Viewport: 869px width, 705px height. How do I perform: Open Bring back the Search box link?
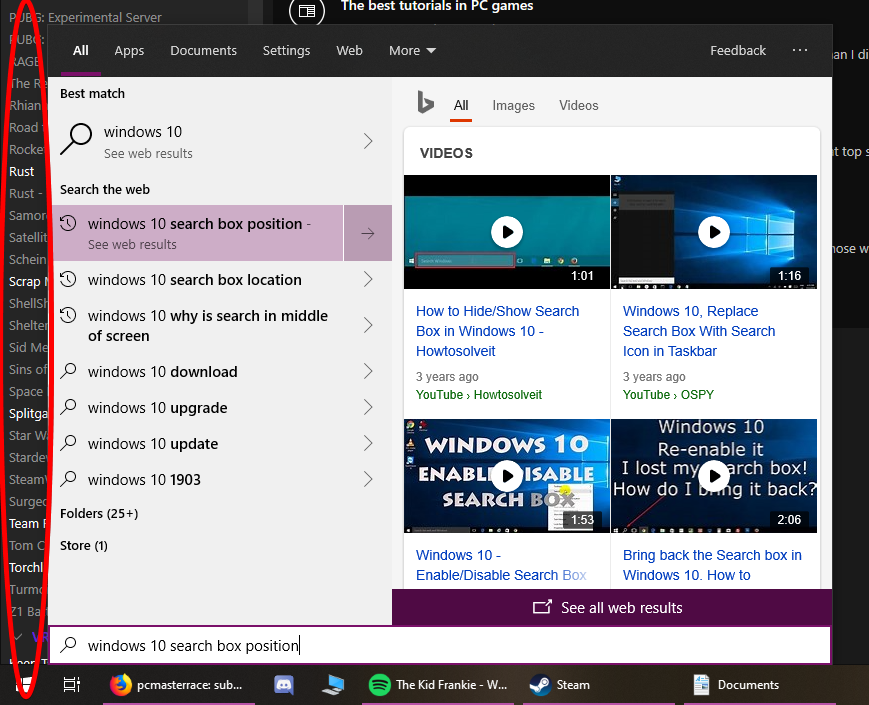click(712, 565)
